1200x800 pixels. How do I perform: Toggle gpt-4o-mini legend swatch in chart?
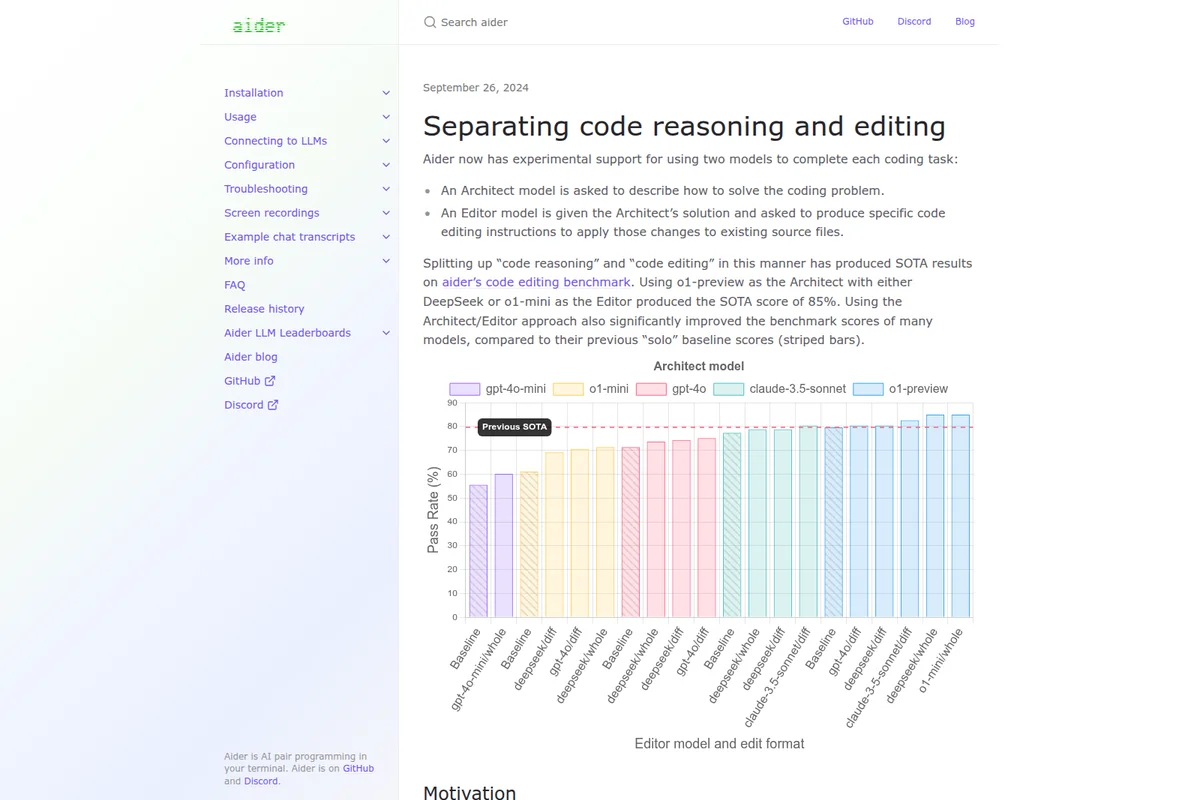pos(465,389)
